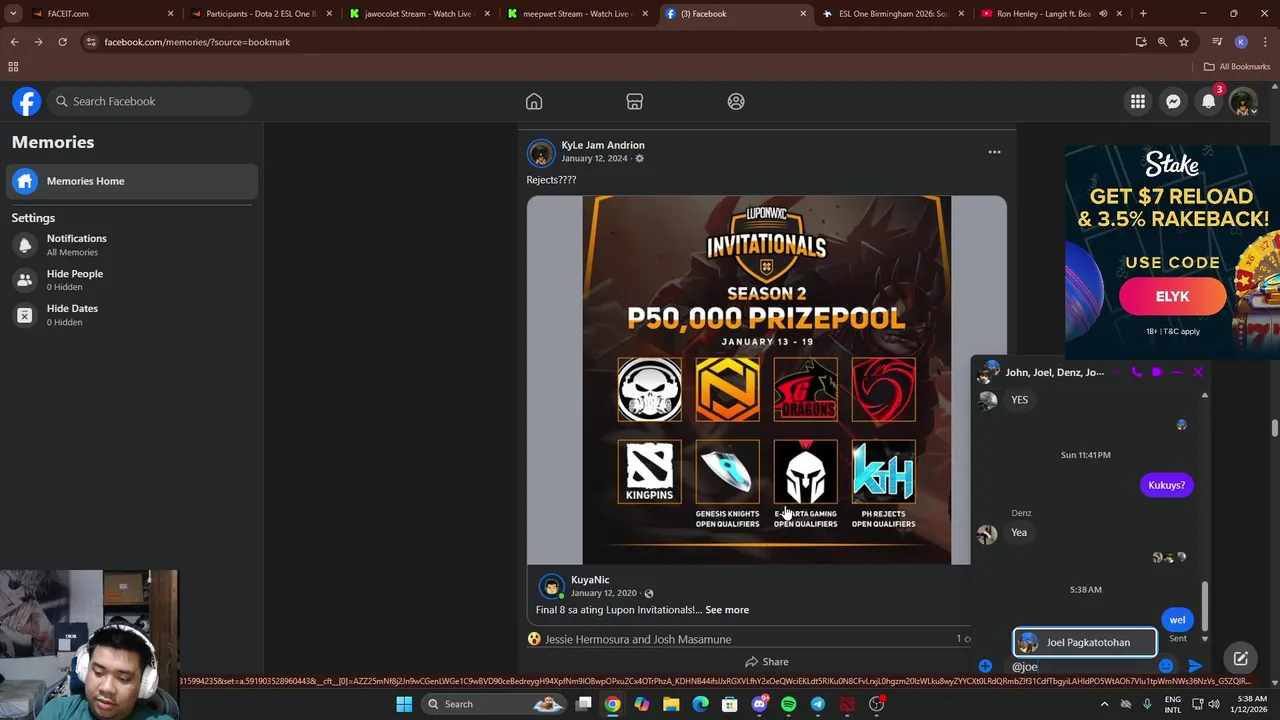Click the Stake ELYK promo button
Screen dimensions: 1280x720
1172,297
